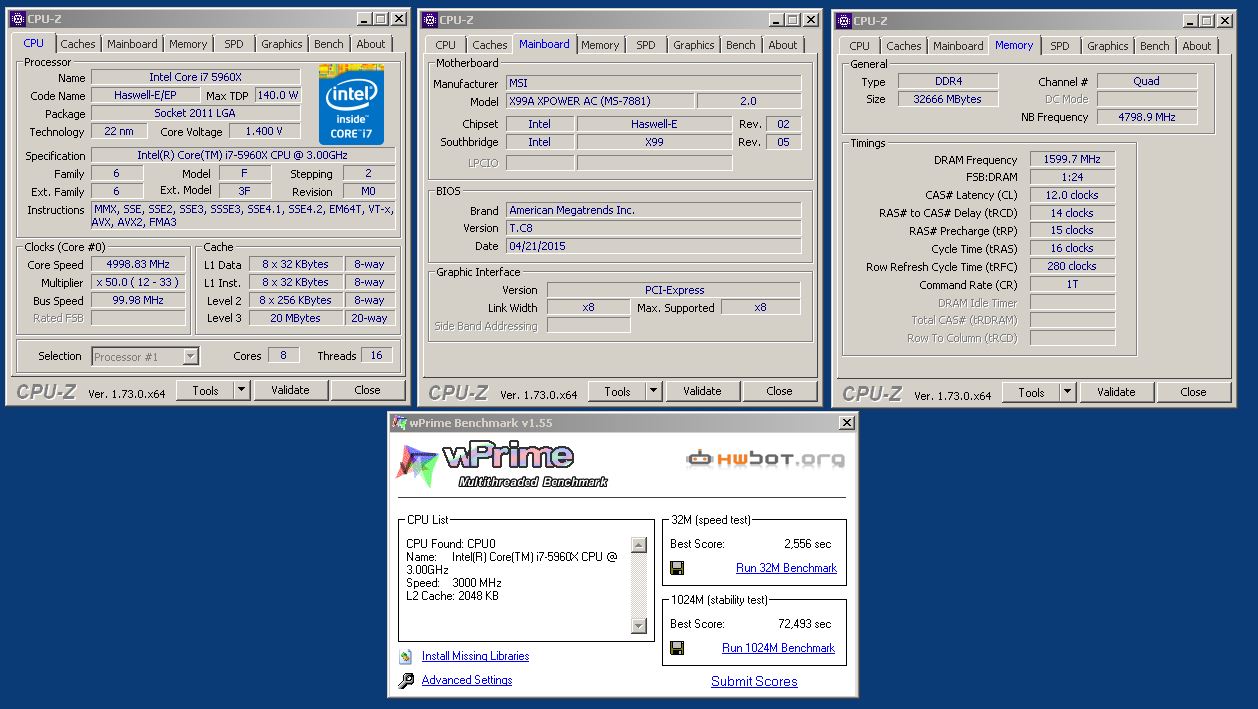This screenshot has width=1258, height=709.
Task: Open the SPD tab in the left CPU-Z window
Action: [x=233, y=44]
